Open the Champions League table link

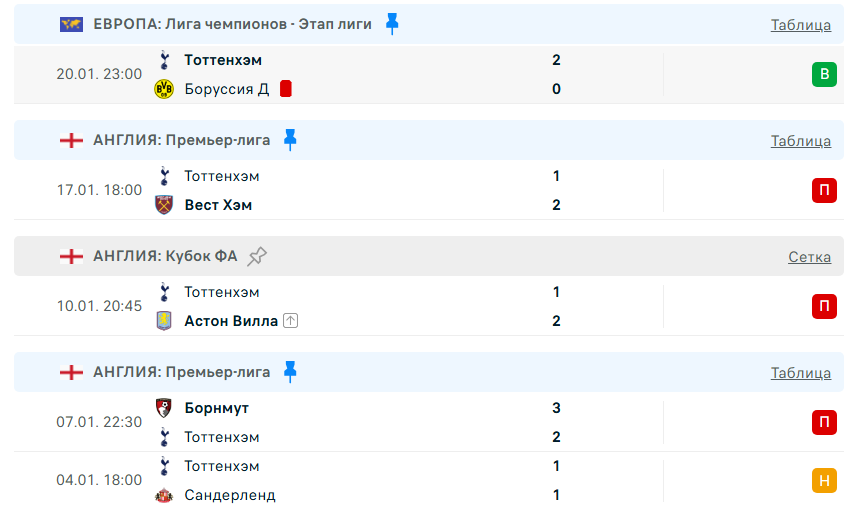pyautogui.click(x=800, y=25)
